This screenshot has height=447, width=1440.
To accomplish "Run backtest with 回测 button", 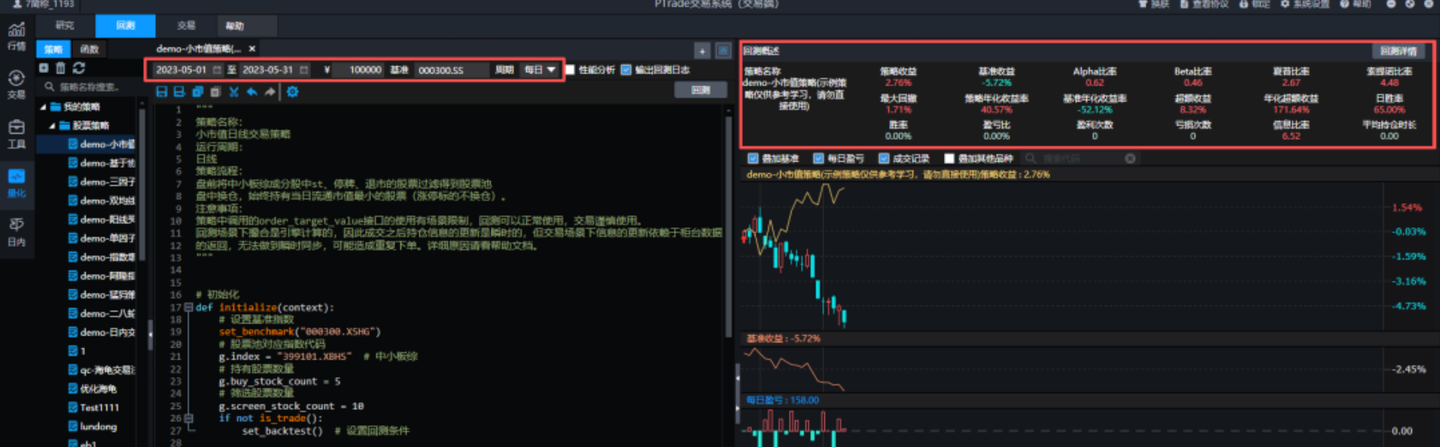I will 700,90.
